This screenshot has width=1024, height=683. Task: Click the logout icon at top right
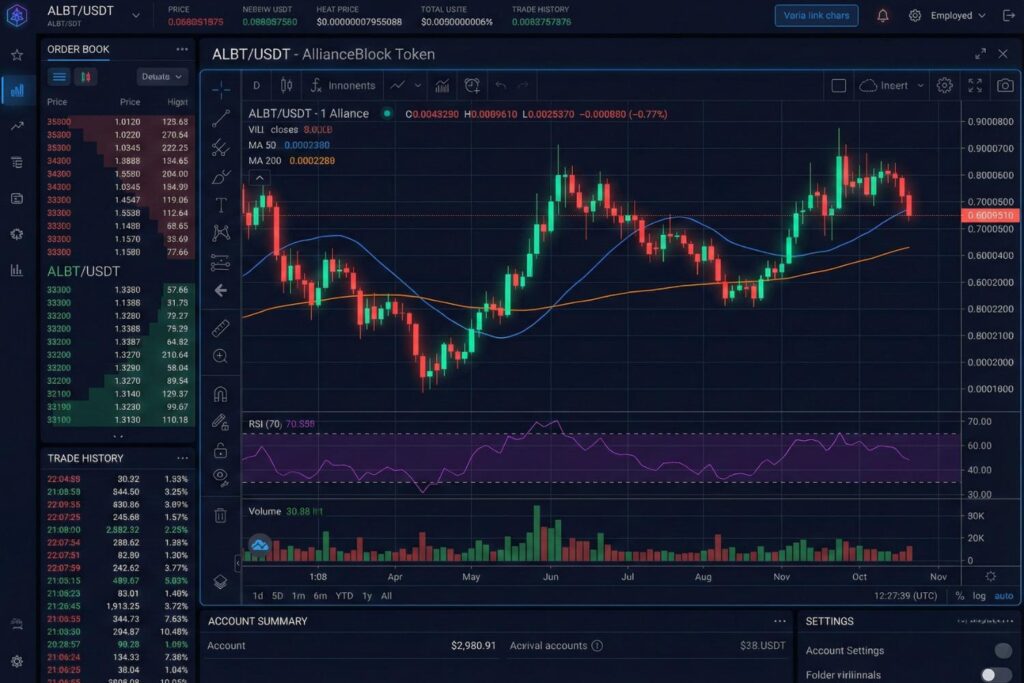coord(1008,15)
